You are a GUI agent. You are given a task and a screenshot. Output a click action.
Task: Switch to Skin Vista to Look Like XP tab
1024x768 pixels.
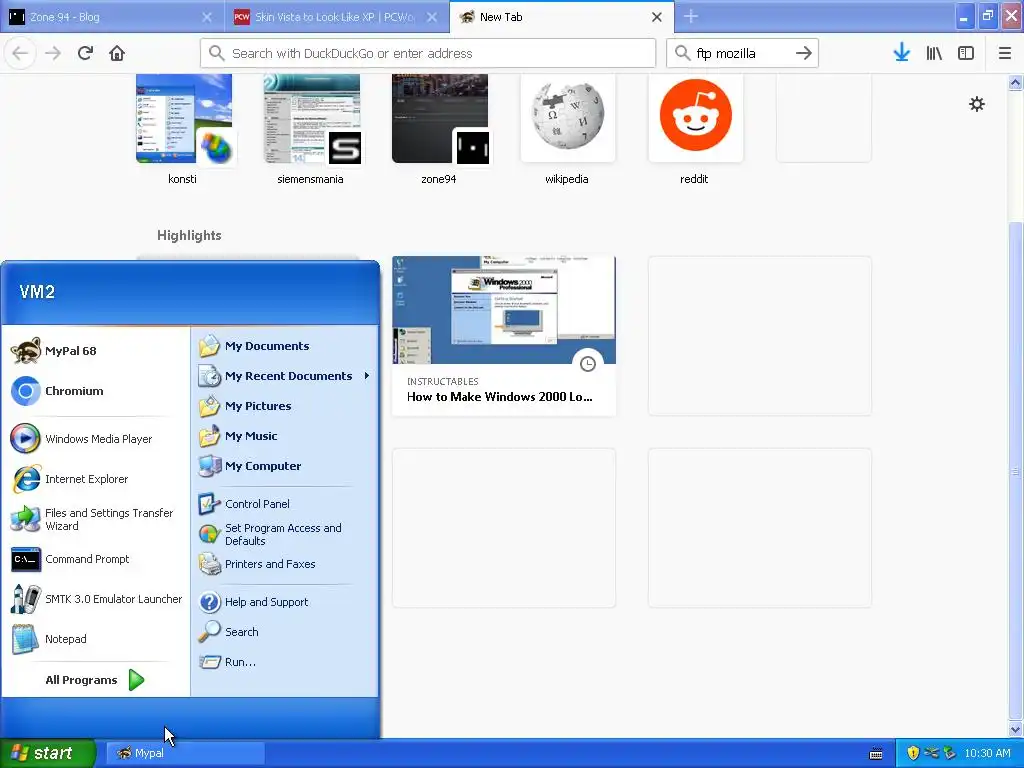pyautogui.click(x=336, y=17)
